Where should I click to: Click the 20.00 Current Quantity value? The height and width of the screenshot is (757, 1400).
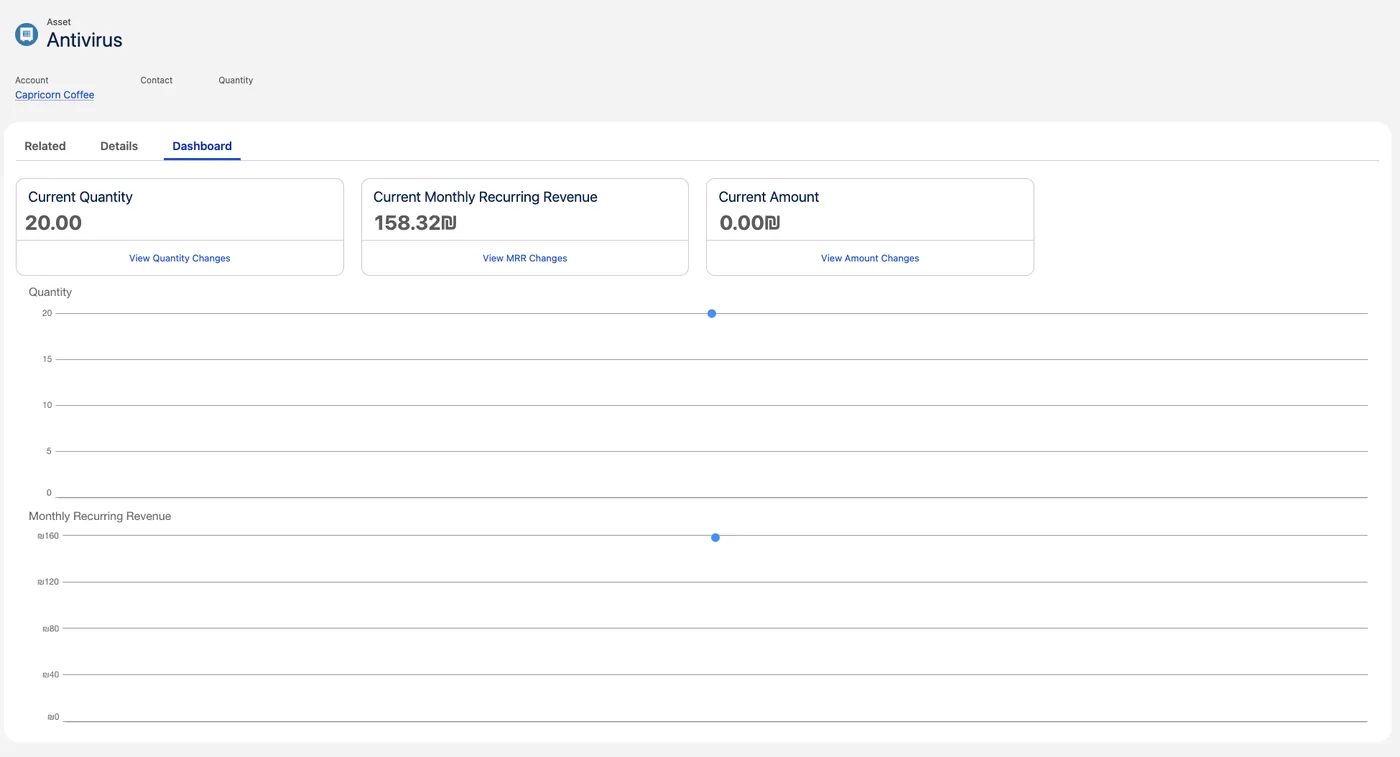[54, 223]
